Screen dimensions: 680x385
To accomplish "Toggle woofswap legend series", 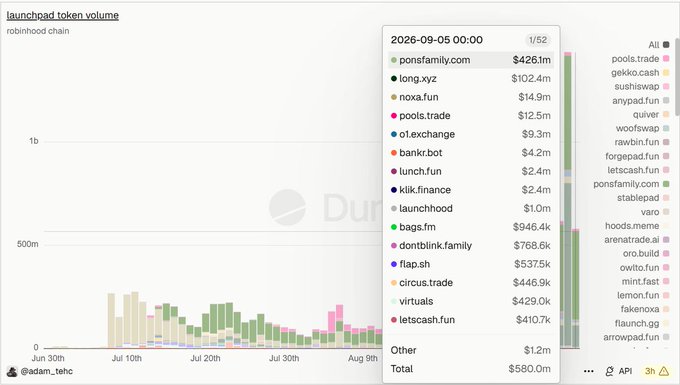I will [x=643, y=128].
